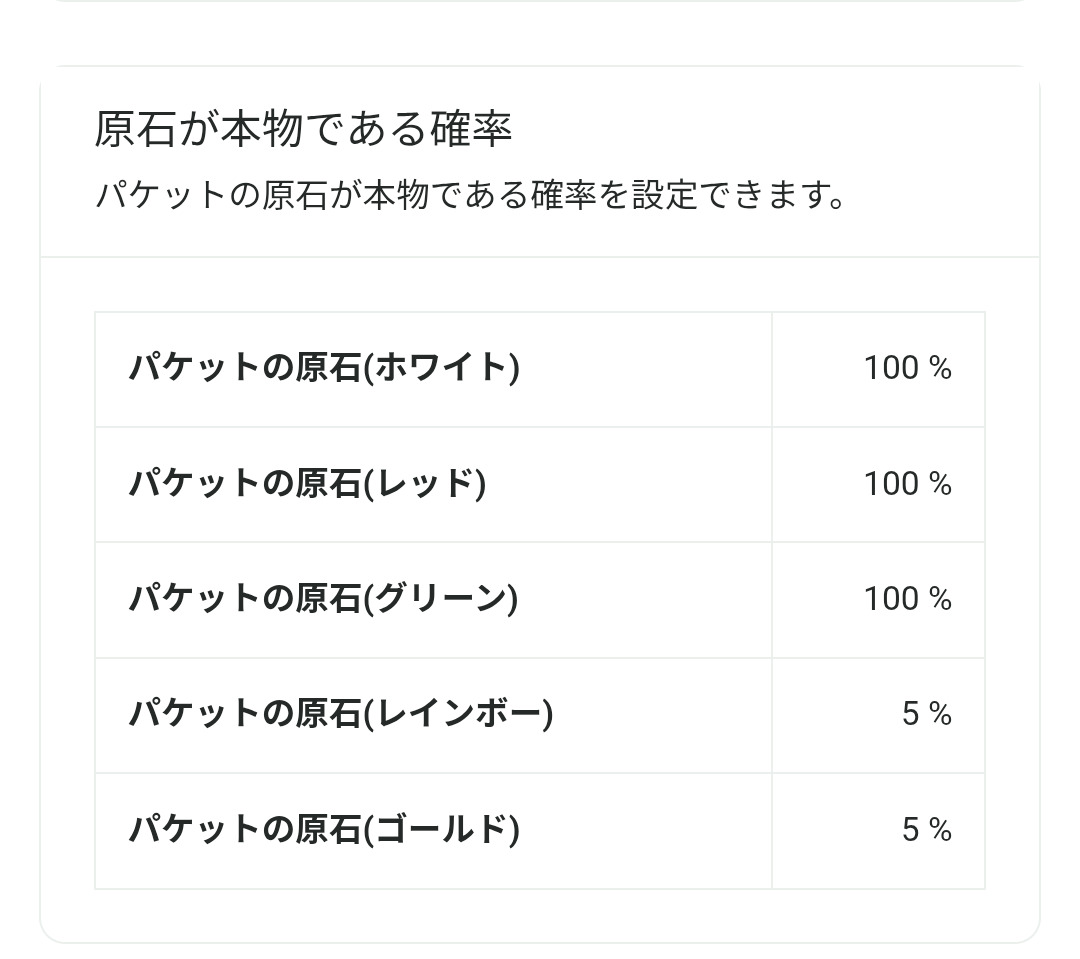Select the パケットの原石(レインボー) row label
This screenshot has height=959, width=1080.
pyautogui.click(x=340, y=714)
